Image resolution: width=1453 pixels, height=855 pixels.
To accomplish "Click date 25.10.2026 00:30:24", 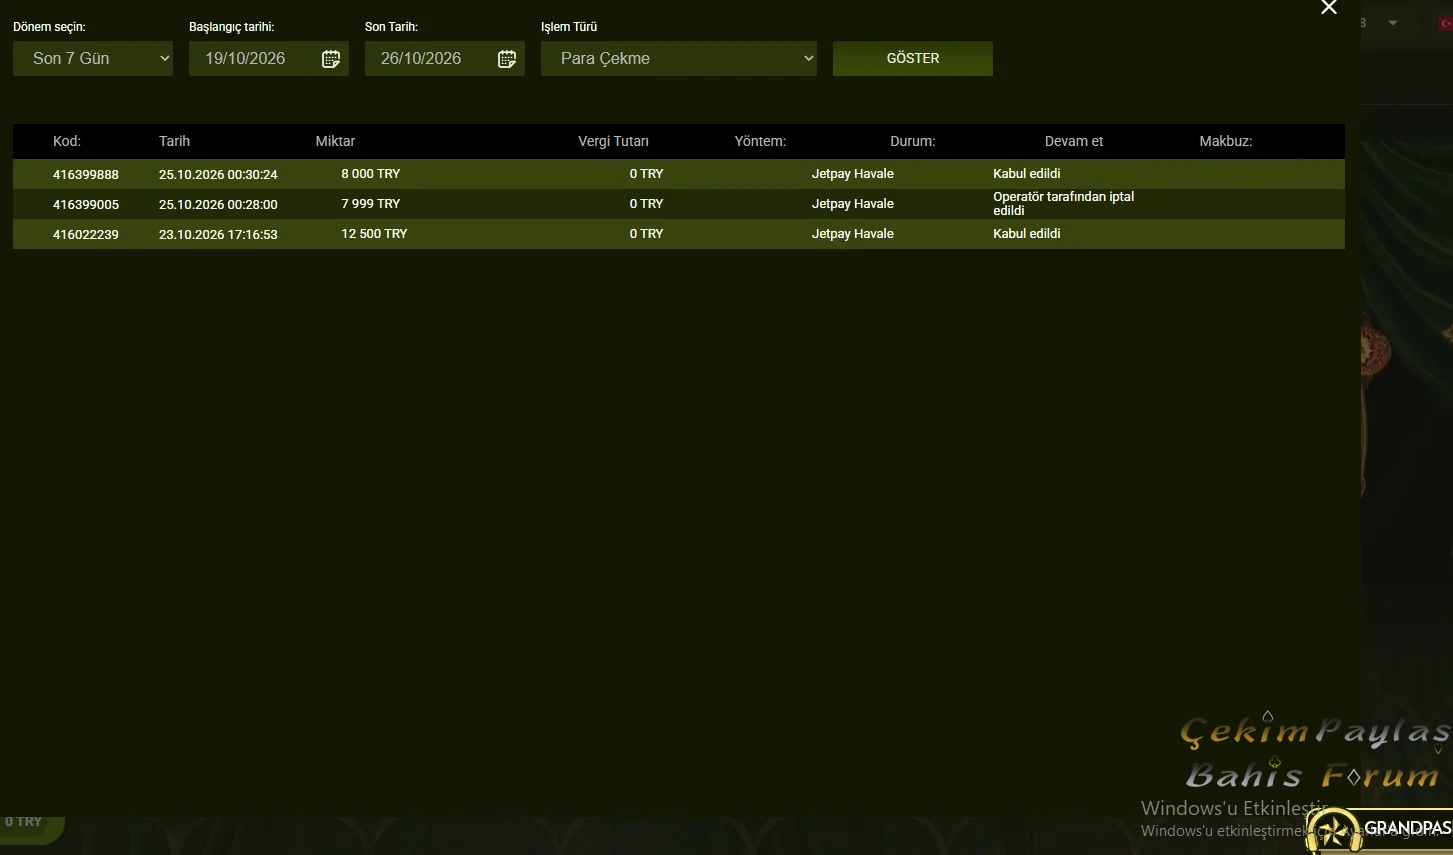I will [218, 174].
